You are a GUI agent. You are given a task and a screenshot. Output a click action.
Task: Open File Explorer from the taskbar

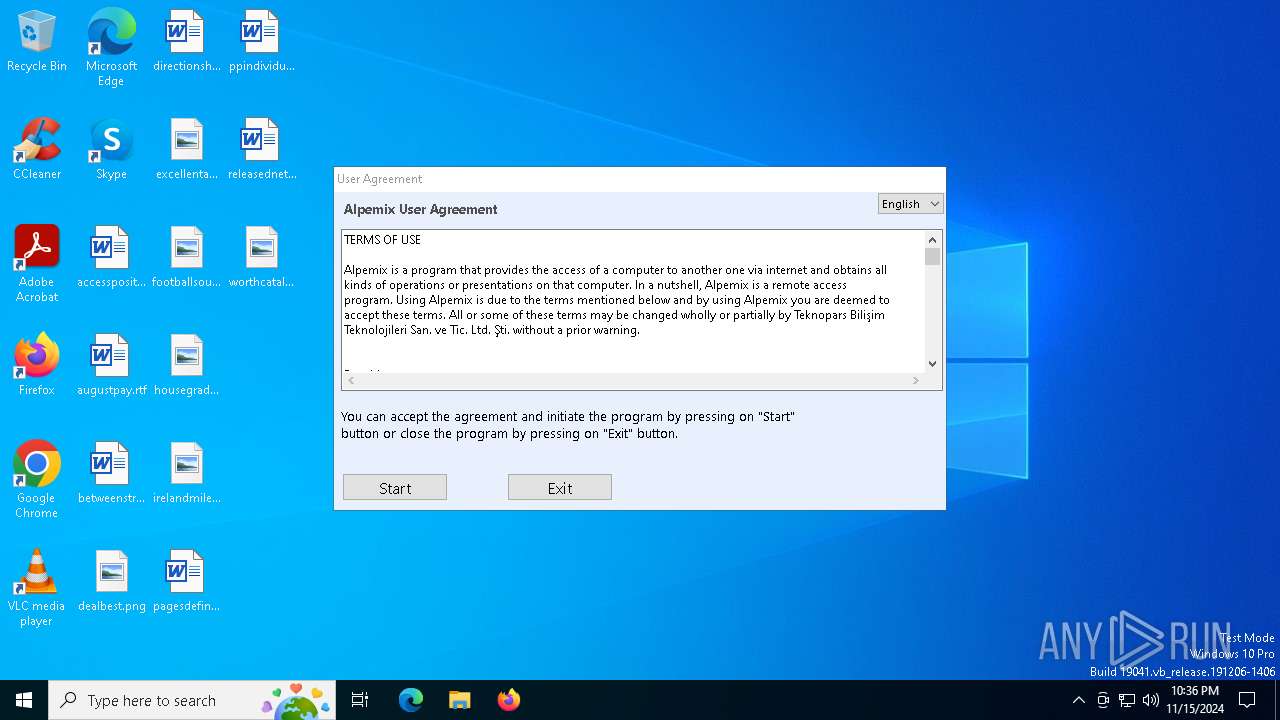click(460, 700)
